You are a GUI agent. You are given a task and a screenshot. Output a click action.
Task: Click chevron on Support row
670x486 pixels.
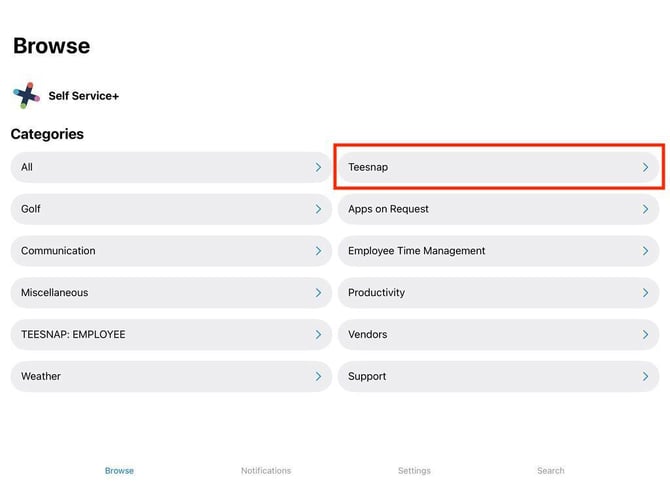[645, 377]
